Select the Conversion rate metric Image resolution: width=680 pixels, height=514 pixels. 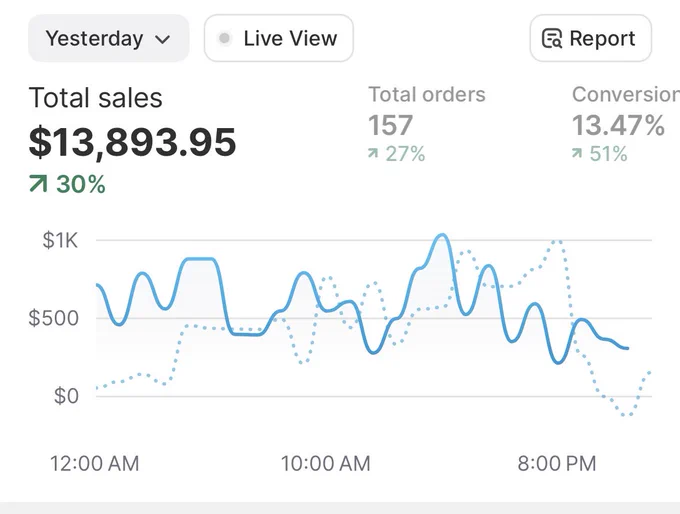coord(626,123)
